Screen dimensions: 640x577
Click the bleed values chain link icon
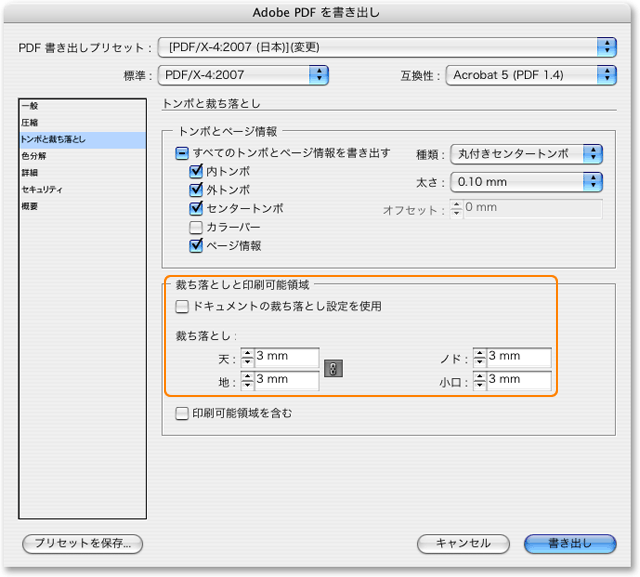click(x=335, y=368)
